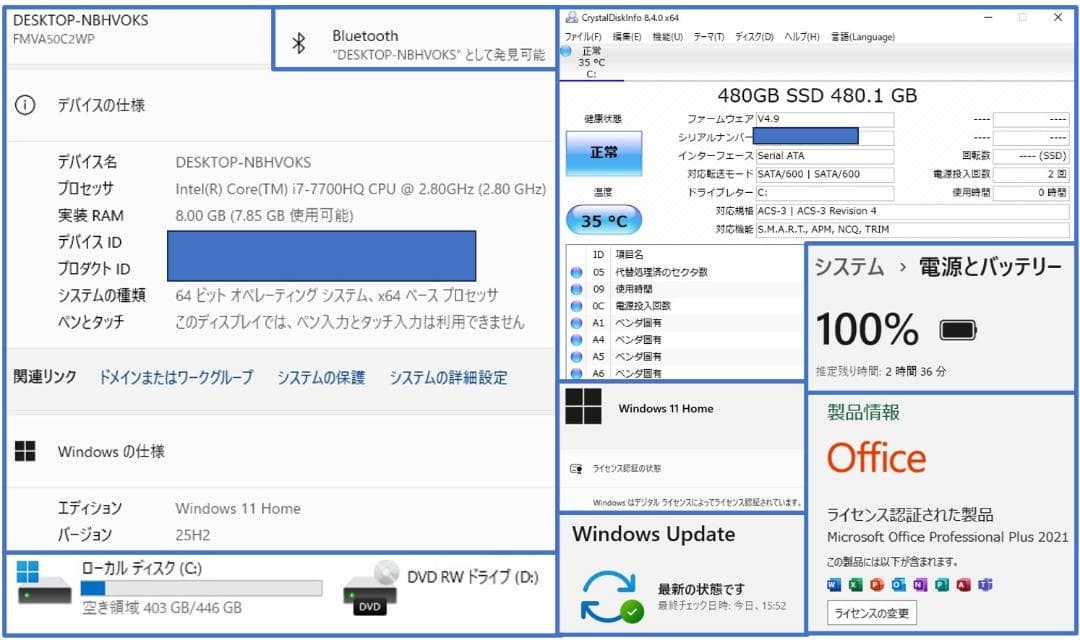The width and height of the screenshot is (1080, 640).
Task: Open the 機能(U) menu in CrystalDiskInfo
Action: pos(667,36)
